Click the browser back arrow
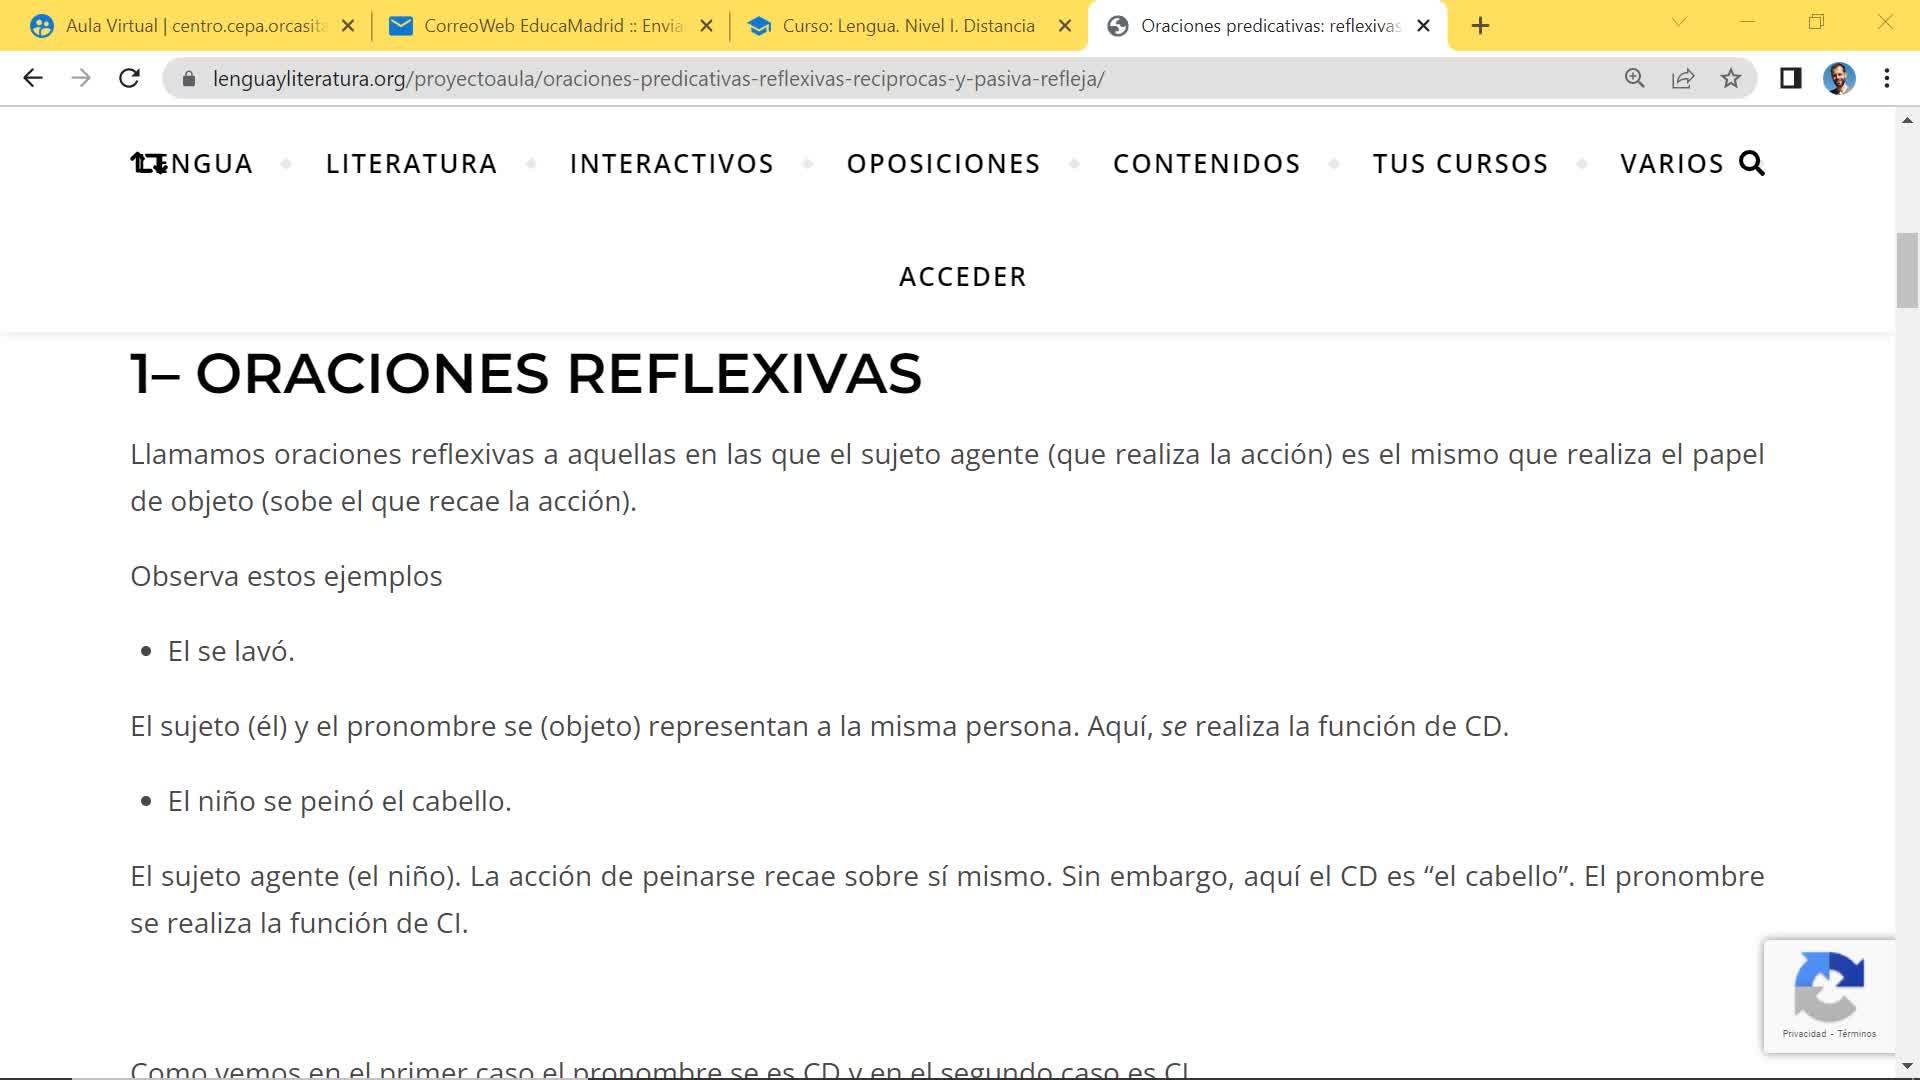 click(x=33, y=78)
